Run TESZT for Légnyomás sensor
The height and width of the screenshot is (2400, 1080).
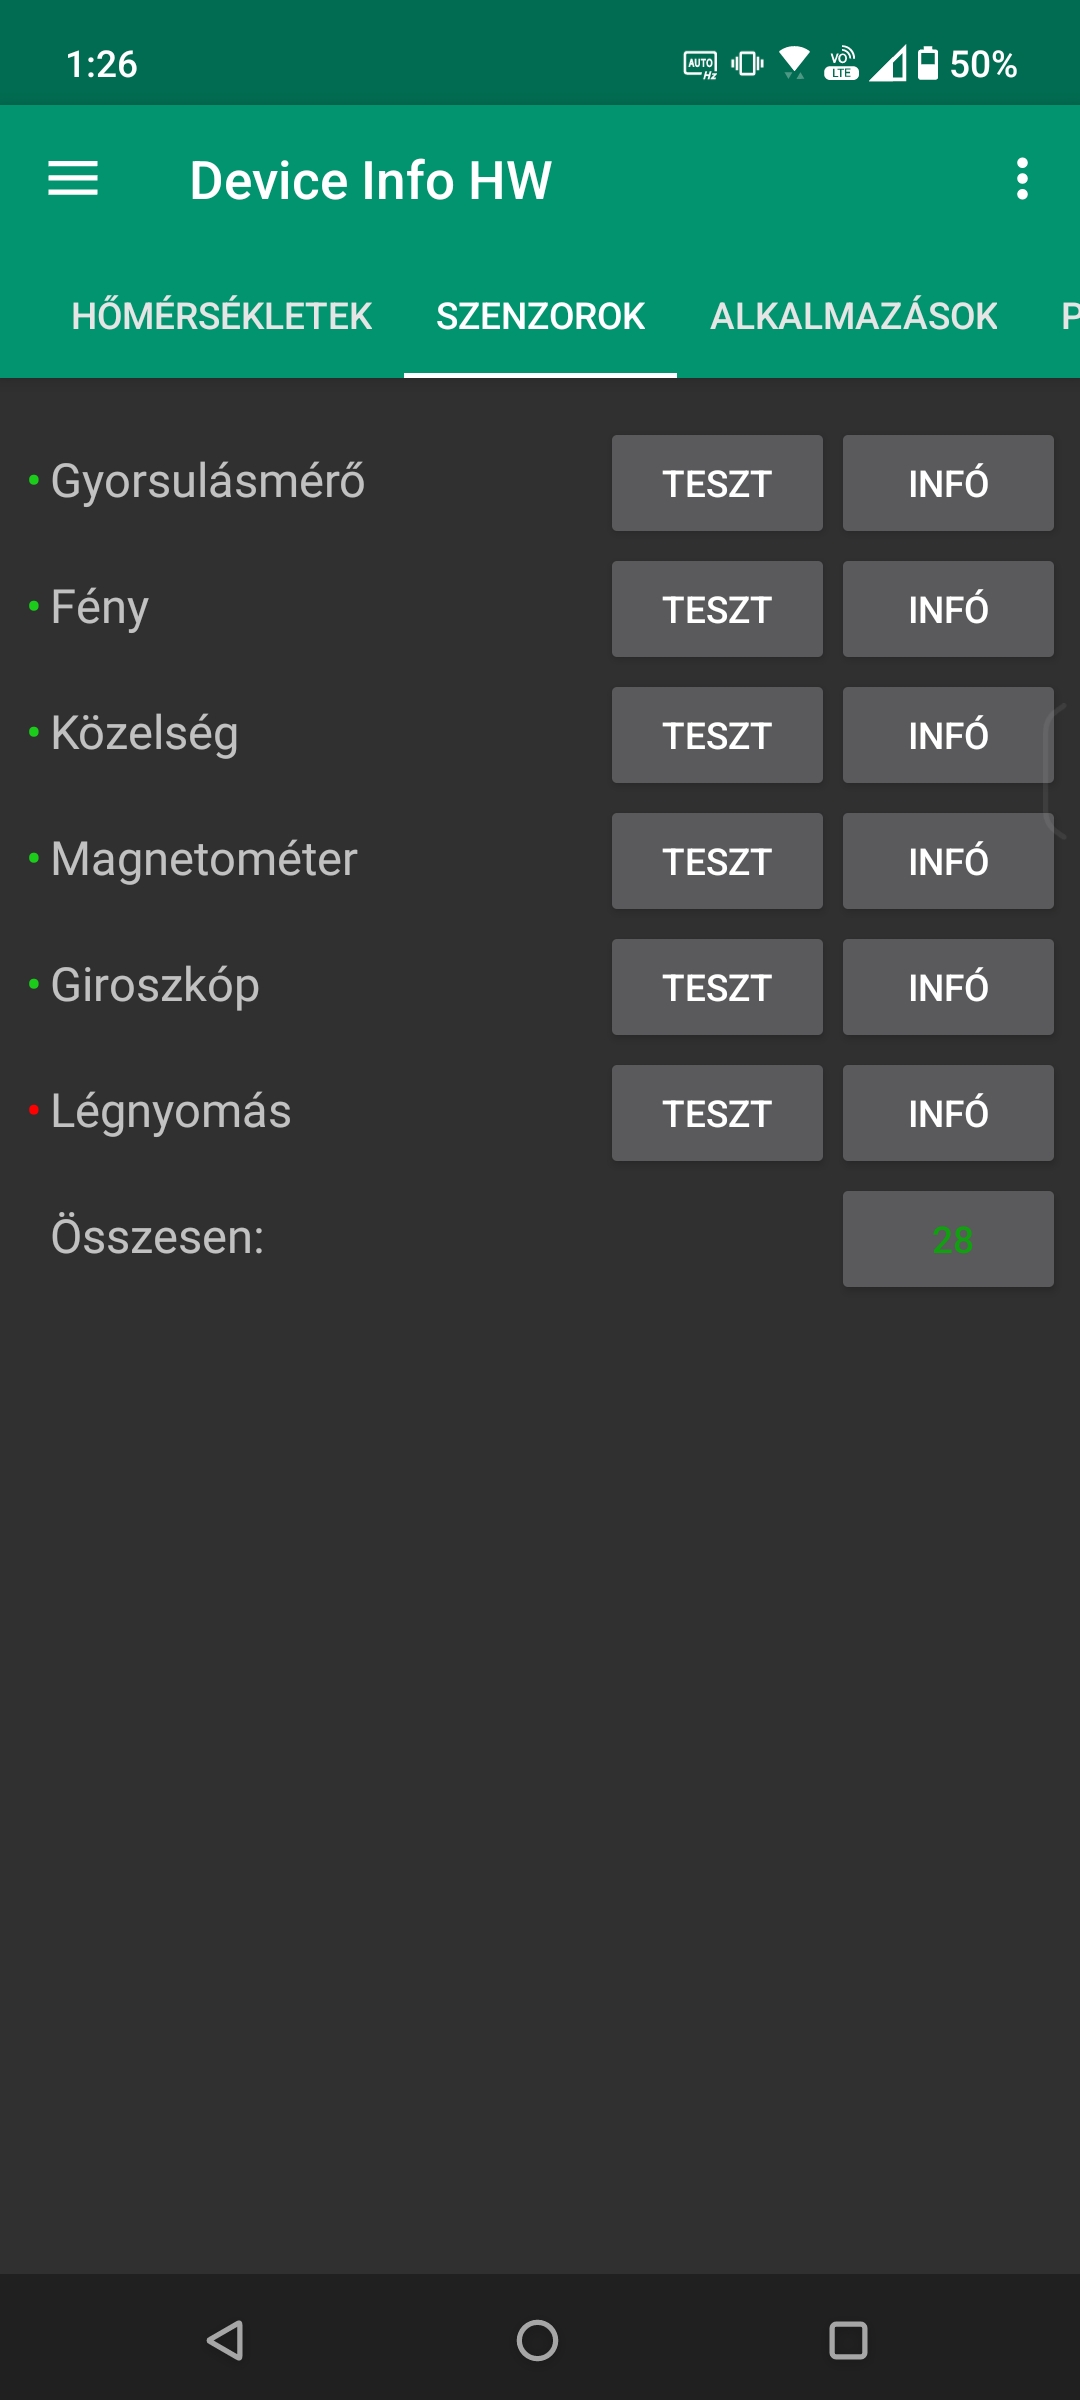pyautogui.click(x=717, y=1113)
